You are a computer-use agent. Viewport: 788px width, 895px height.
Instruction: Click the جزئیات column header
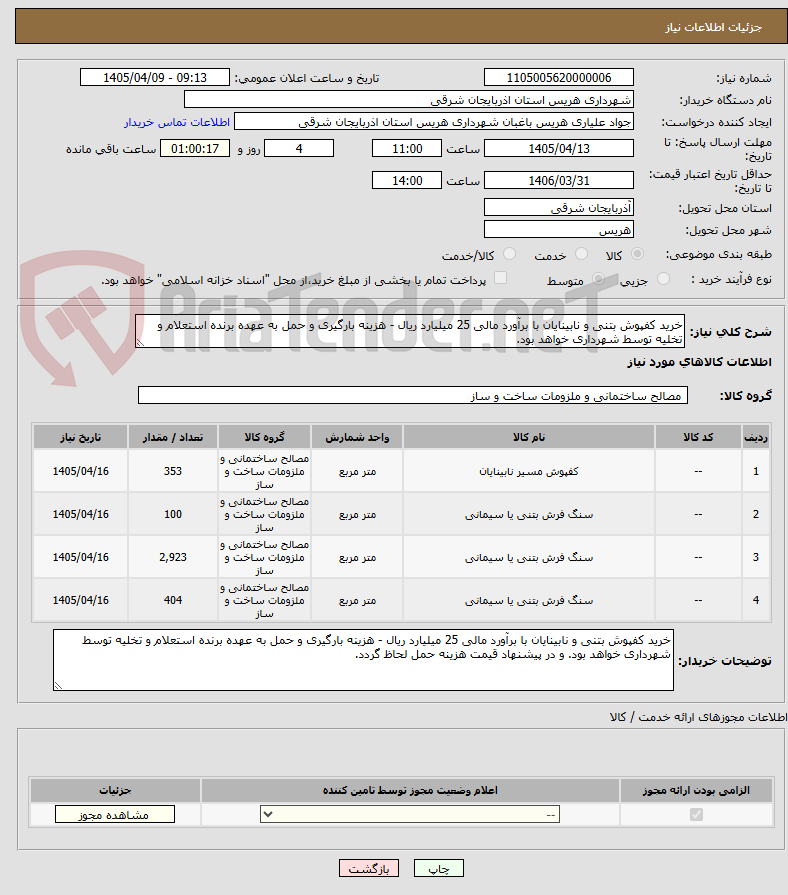(115, 791)
